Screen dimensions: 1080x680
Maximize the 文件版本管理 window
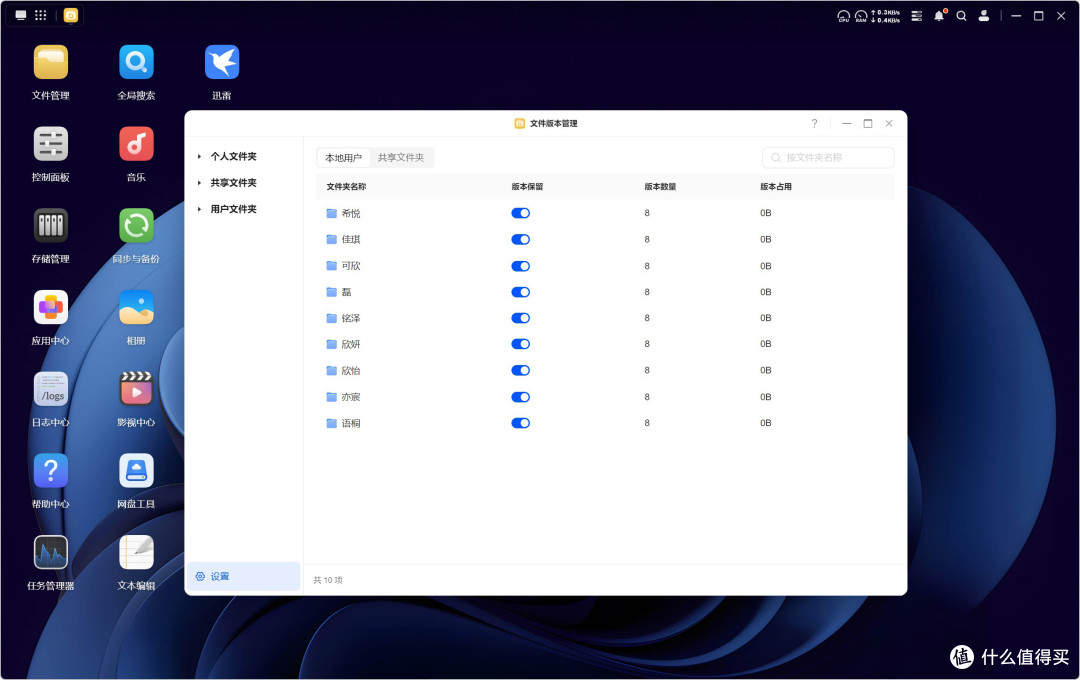point(868,123)
